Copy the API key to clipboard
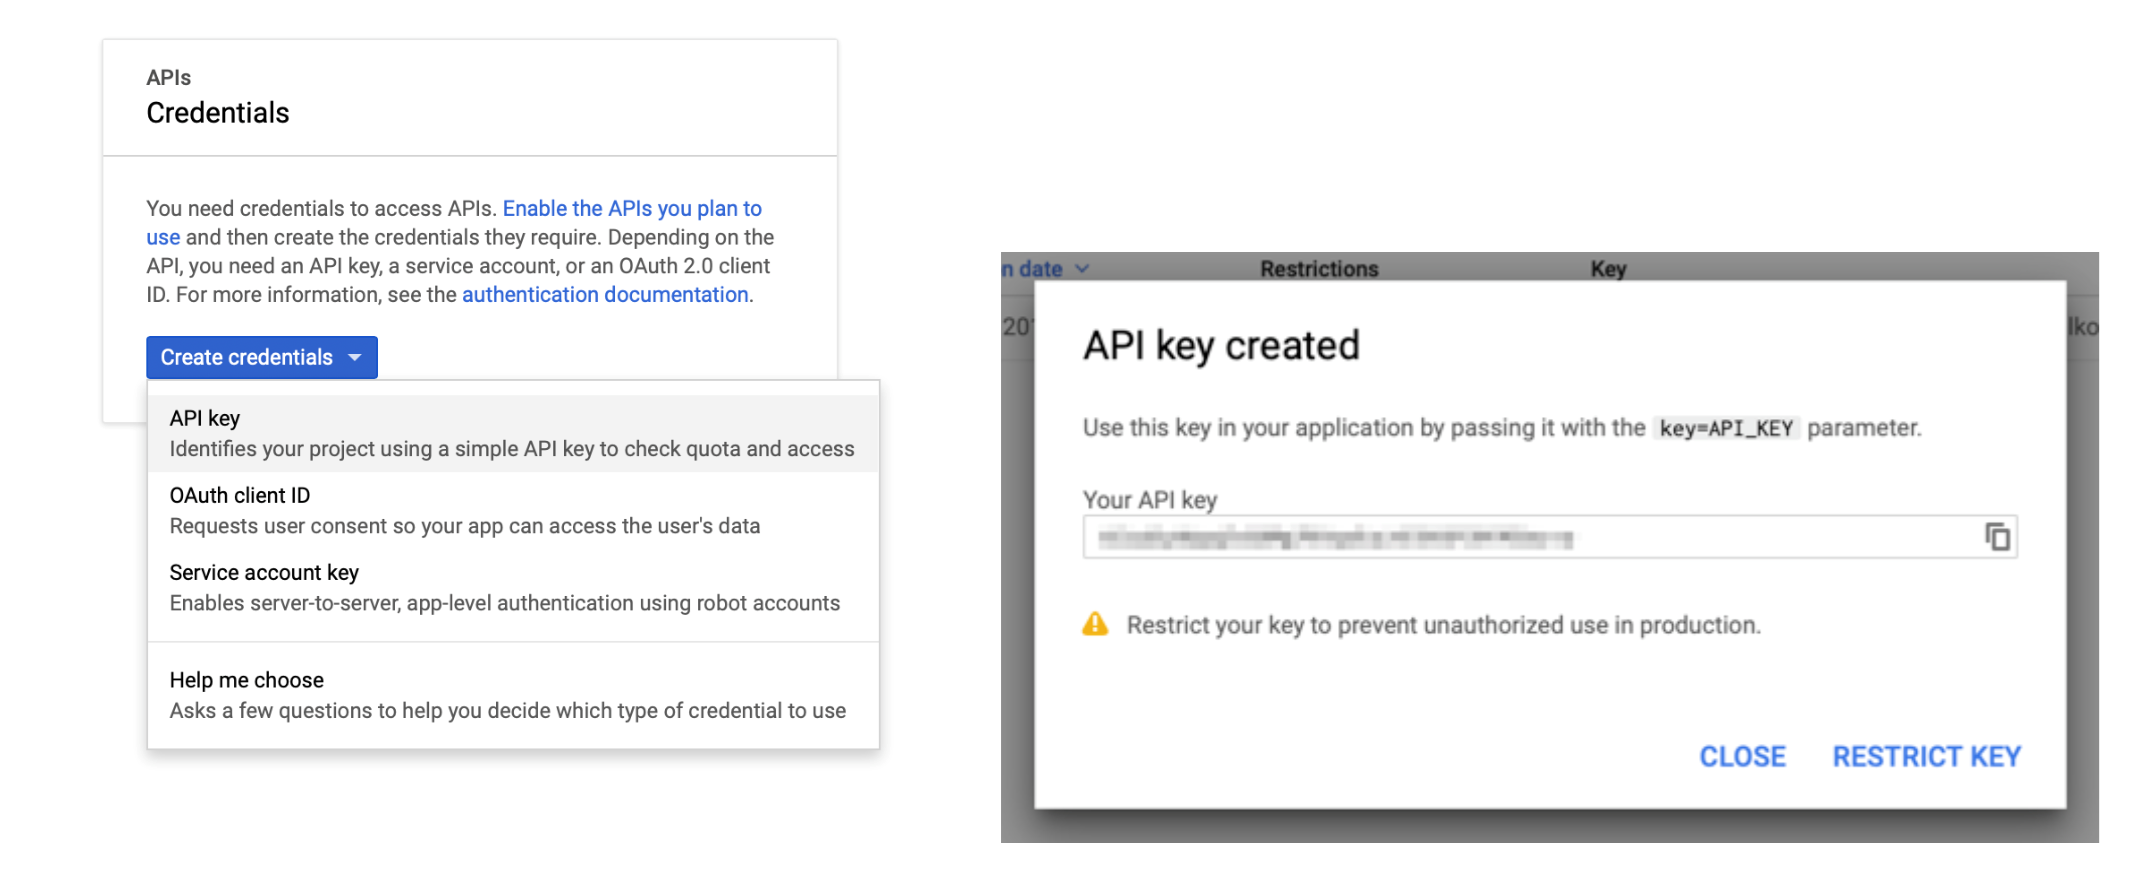This screenshot has height=870, width=2150. click(x=1997, y=537)
